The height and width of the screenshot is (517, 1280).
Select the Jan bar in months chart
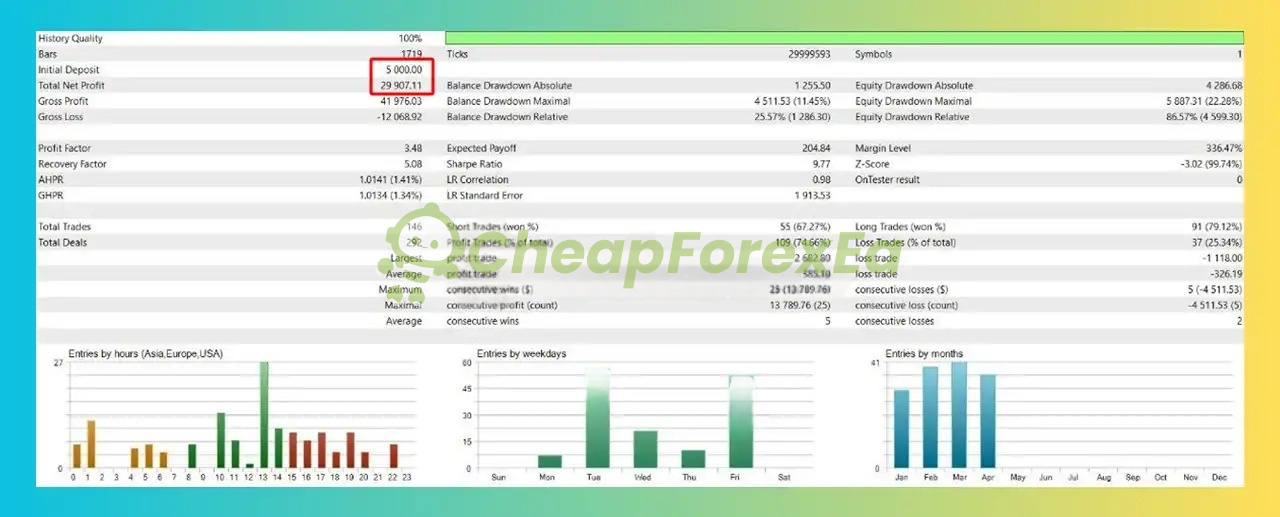(902, 429)
